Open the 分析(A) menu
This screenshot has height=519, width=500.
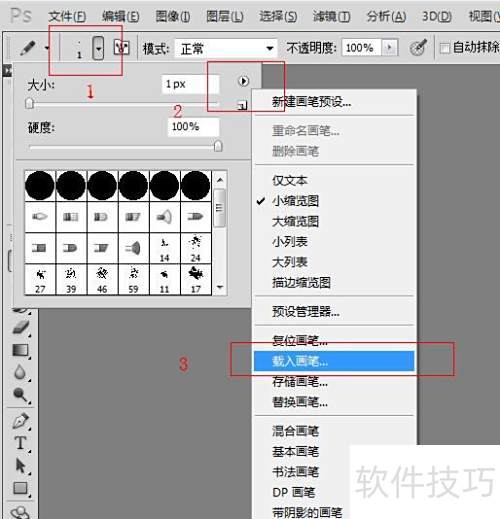(x=386, y=16)
